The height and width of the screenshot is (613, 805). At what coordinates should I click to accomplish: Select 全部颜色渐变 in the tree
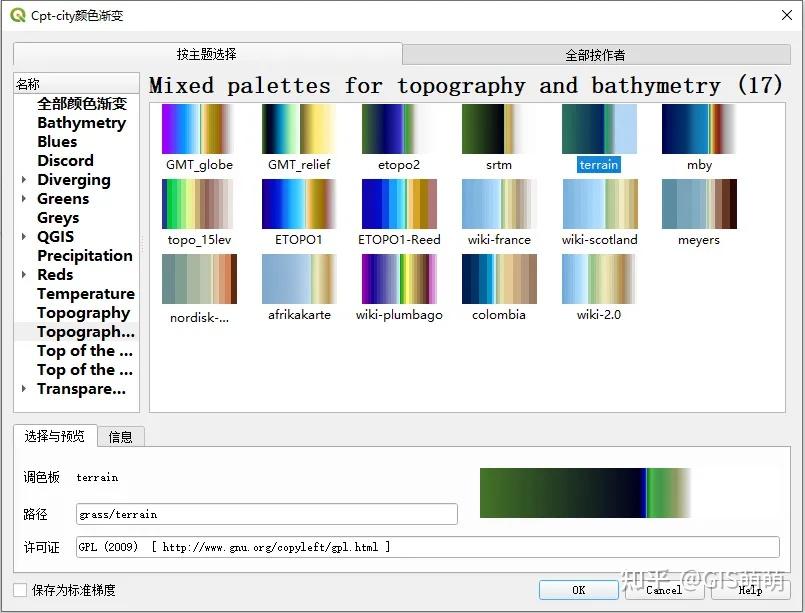[x=82, y=104]
